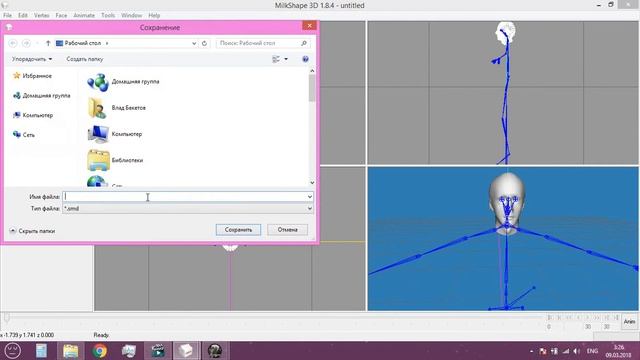This screenshot has width=640, height=360.
Task: Open the Window menu
Action: click(131, 16)
